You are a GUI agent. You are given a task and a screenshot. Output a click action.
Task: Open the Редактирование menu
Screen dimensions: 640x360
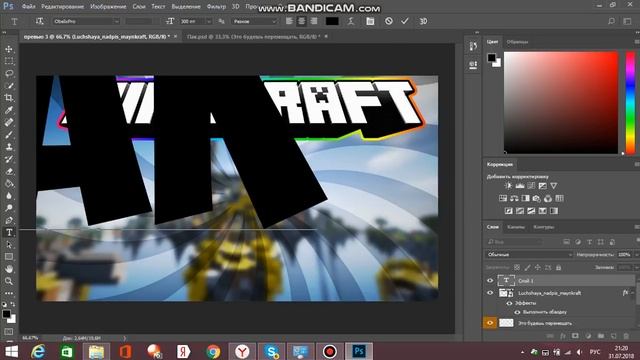click(62, 7)
